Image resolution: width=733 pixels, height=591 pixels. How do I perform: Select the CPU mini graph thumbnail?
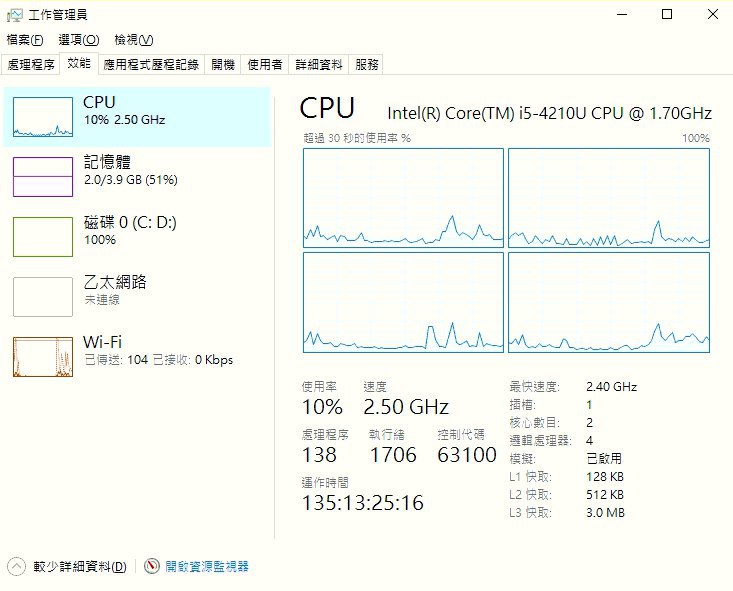click(42, 117)
